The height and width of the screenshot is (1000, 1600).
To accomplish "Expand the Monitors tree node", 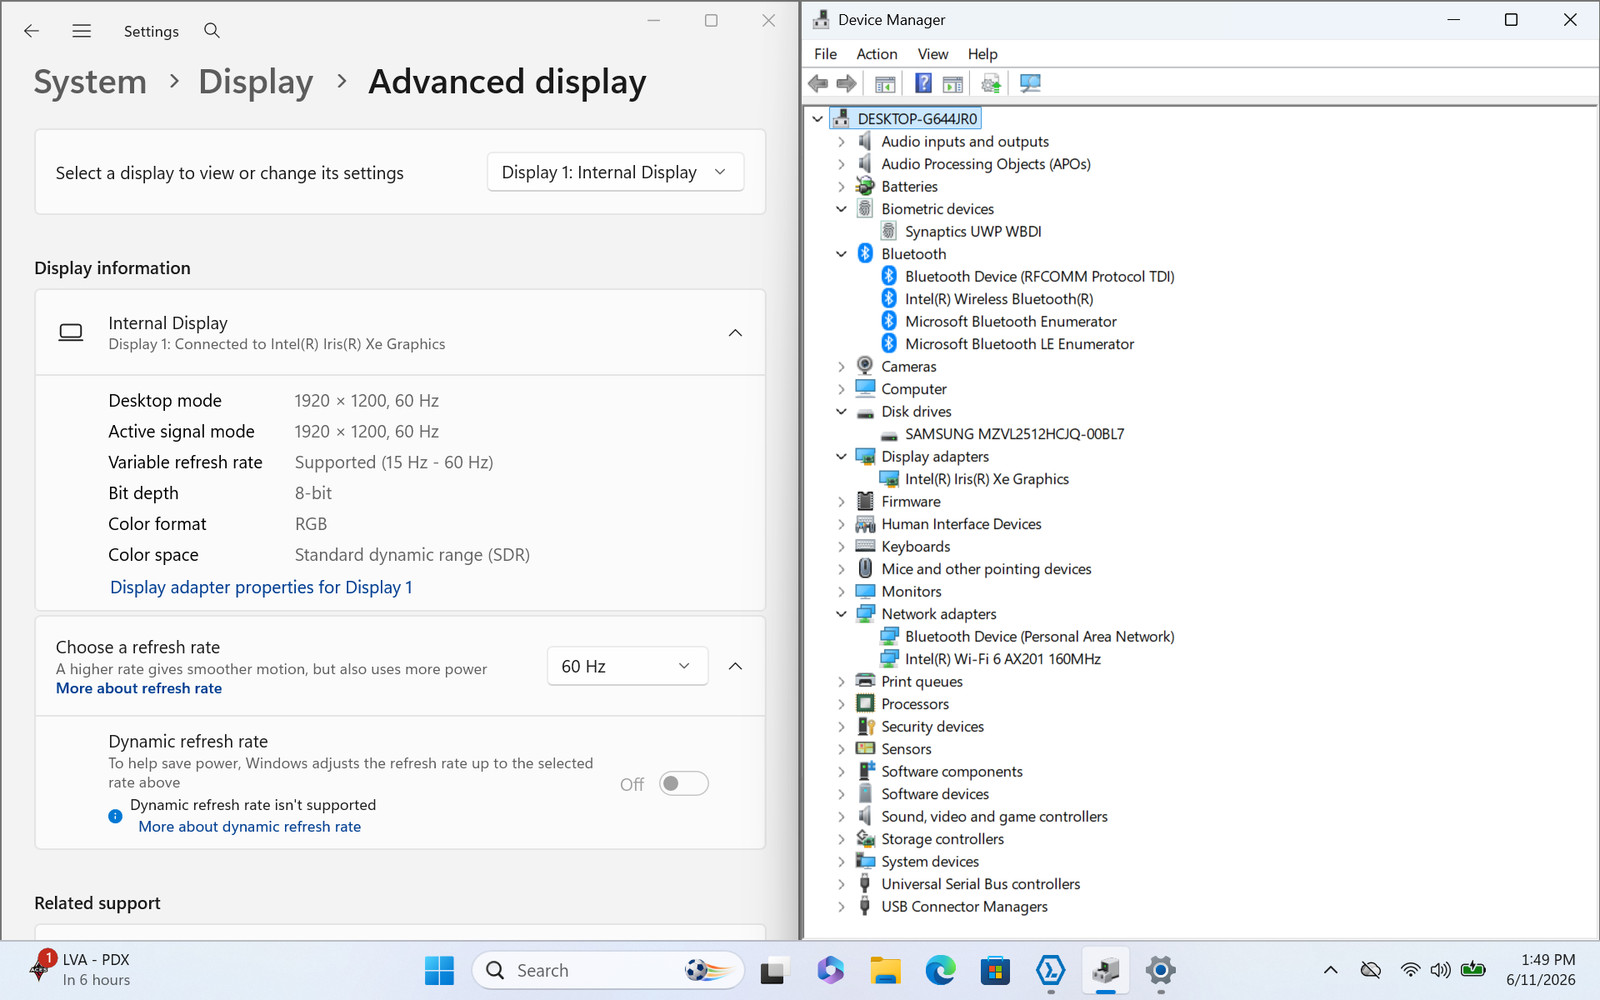I will (x=841, y=592).
